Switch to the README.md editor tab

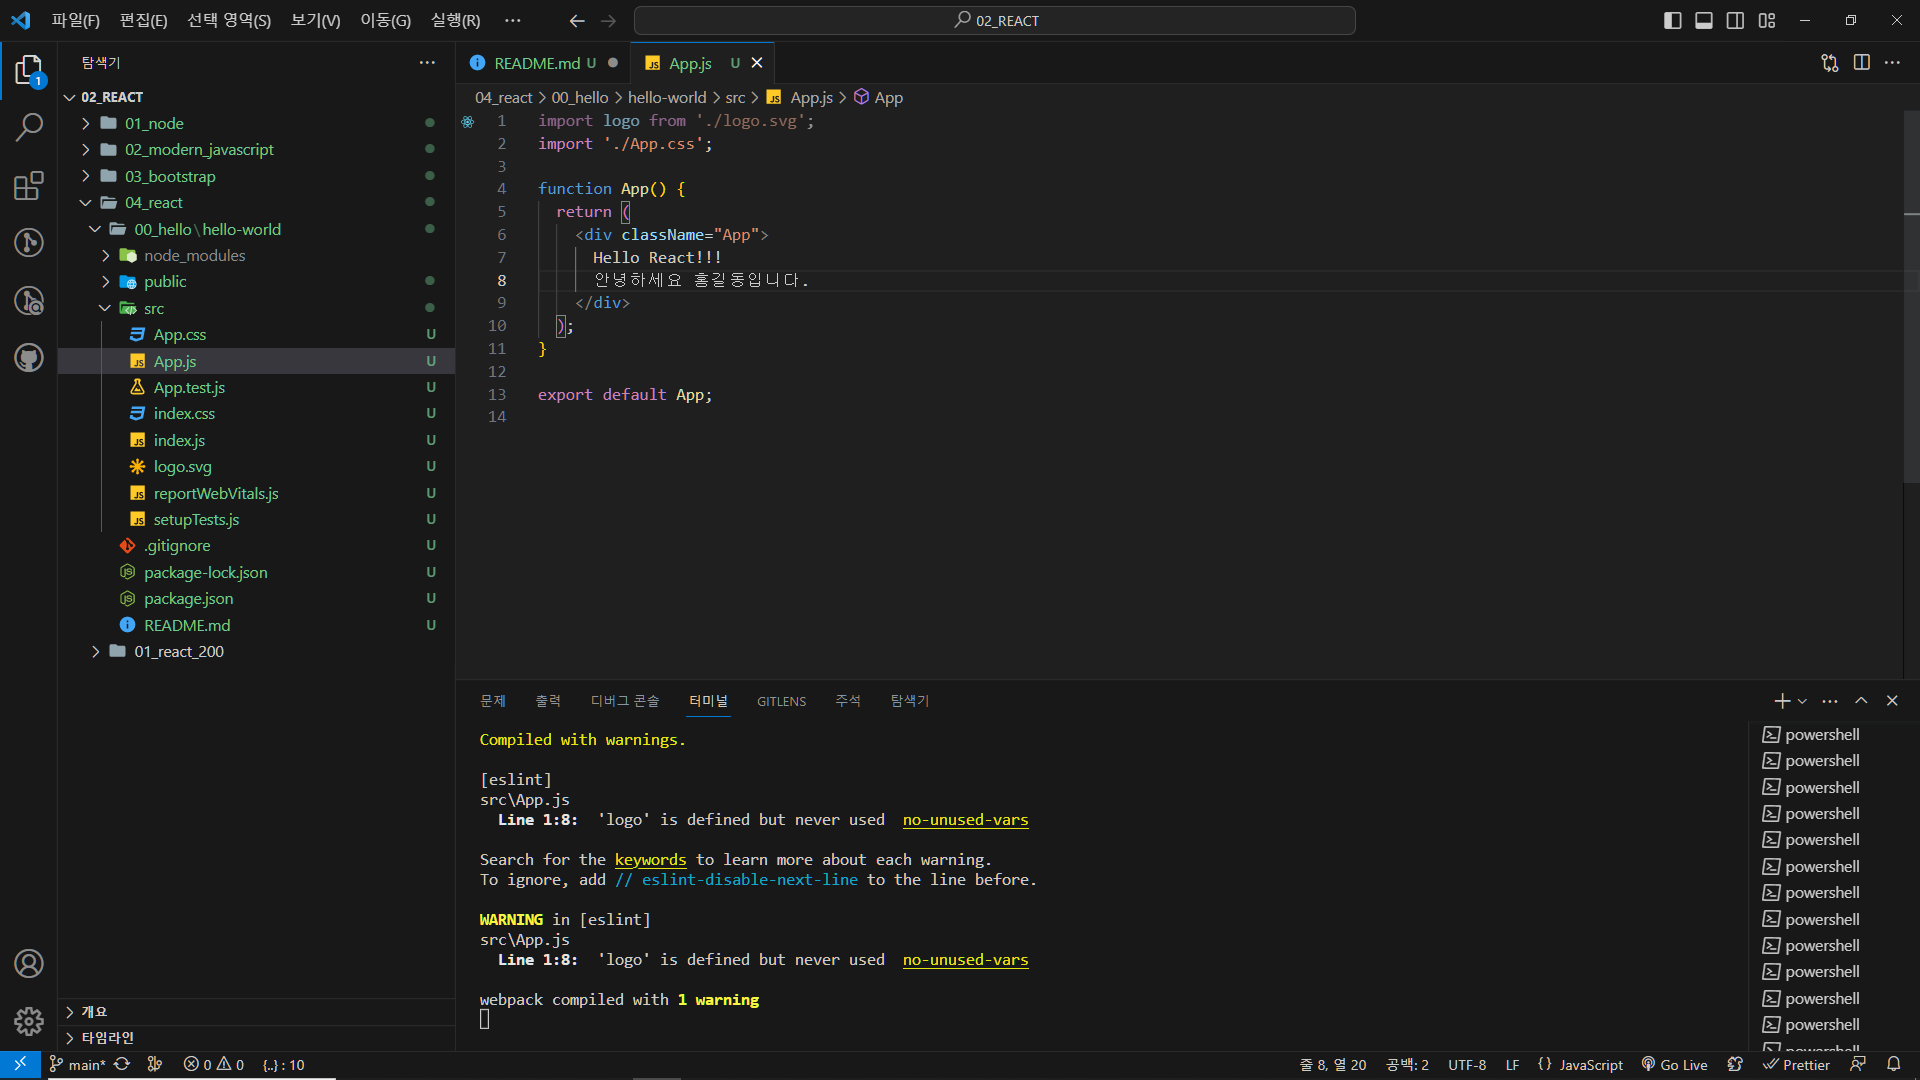pos(537,63)
